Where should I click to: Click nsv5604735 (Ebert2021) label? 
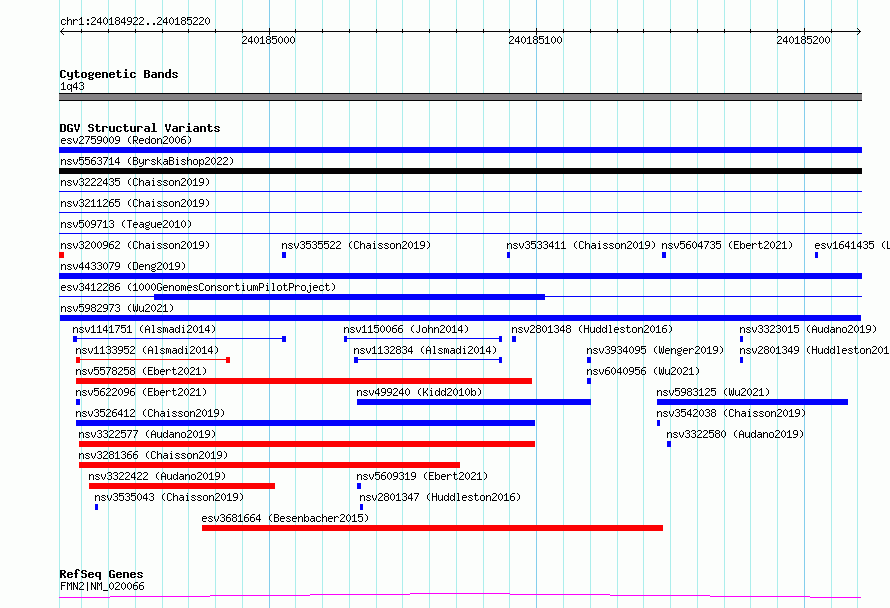point(727,245)
